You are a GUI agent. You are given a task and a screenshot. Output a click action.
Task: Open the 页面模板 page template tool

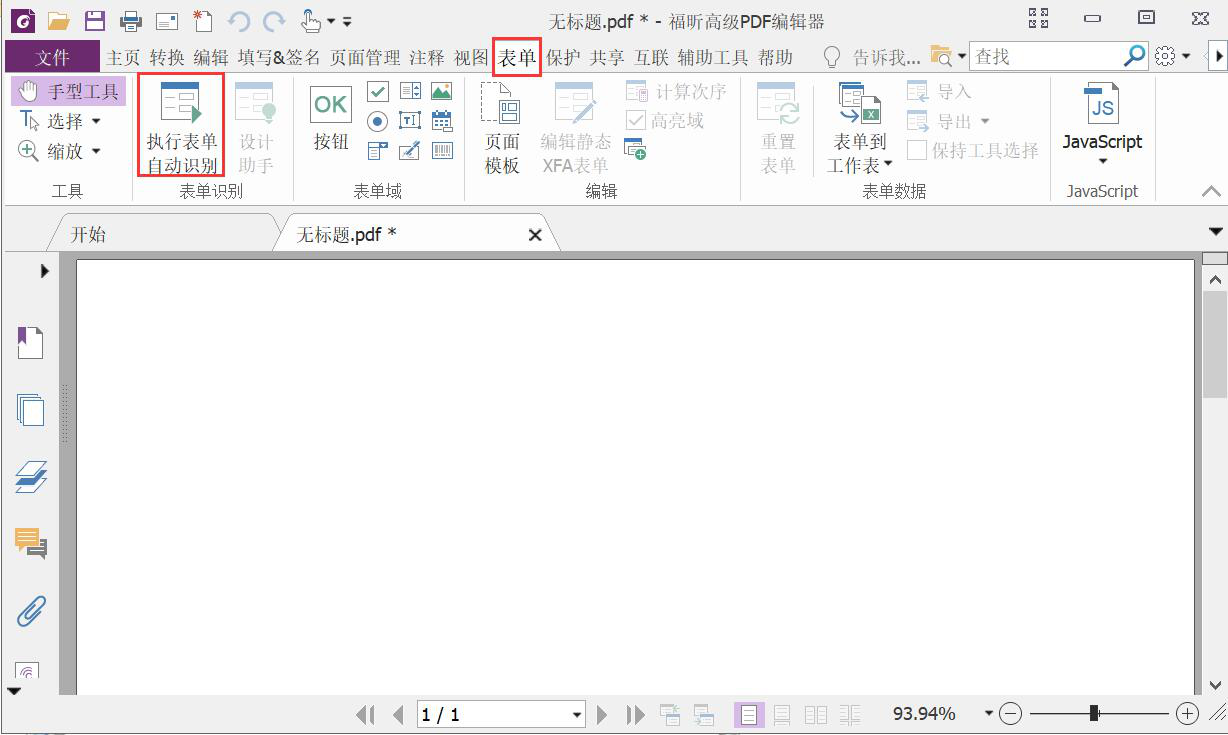[502, 128]
